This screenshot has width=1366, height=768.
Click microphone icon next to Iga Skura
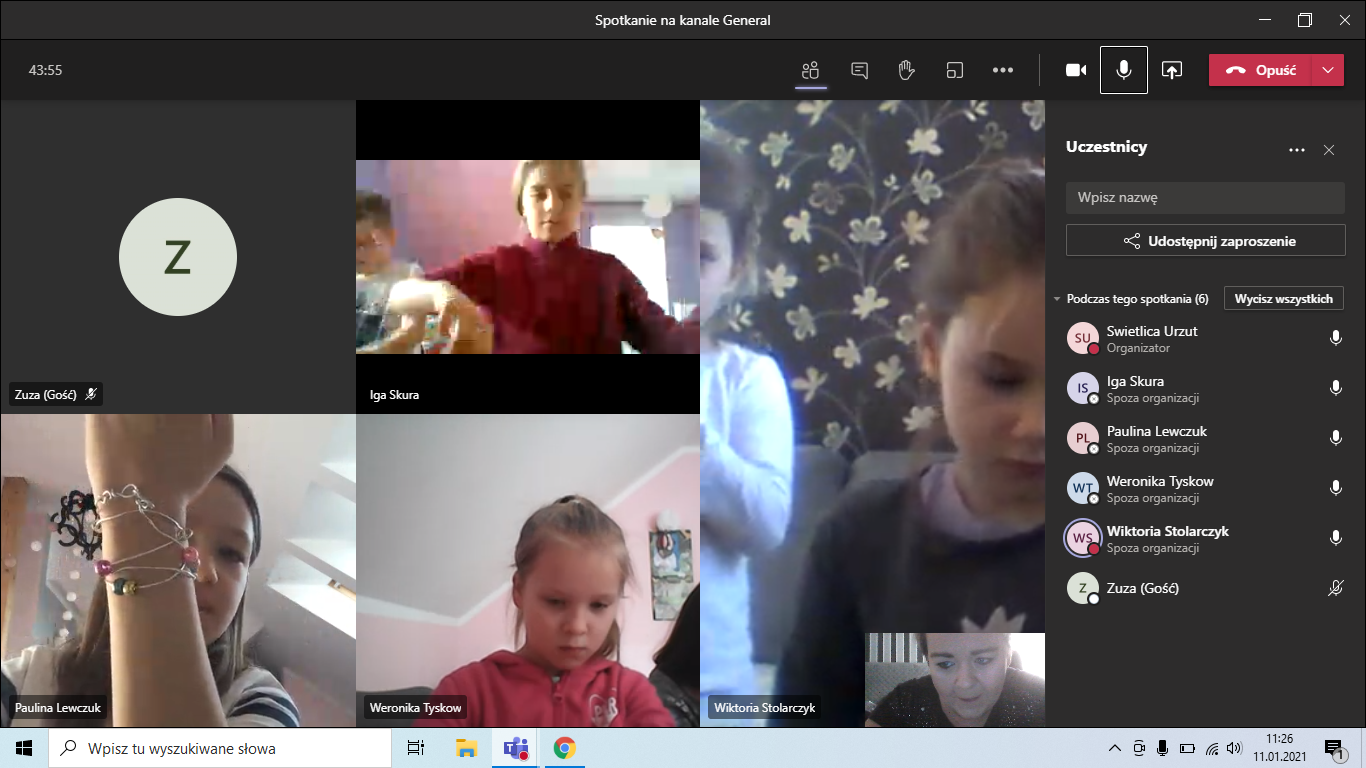pyautogui.click(x=1335, y=388)
